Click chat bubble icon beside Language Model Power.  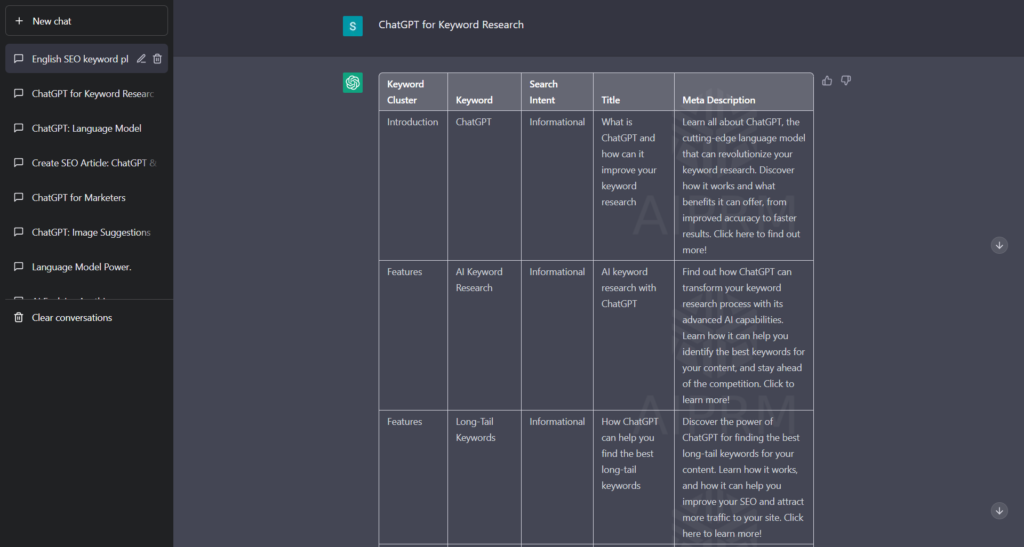click(x=18, y=266)
